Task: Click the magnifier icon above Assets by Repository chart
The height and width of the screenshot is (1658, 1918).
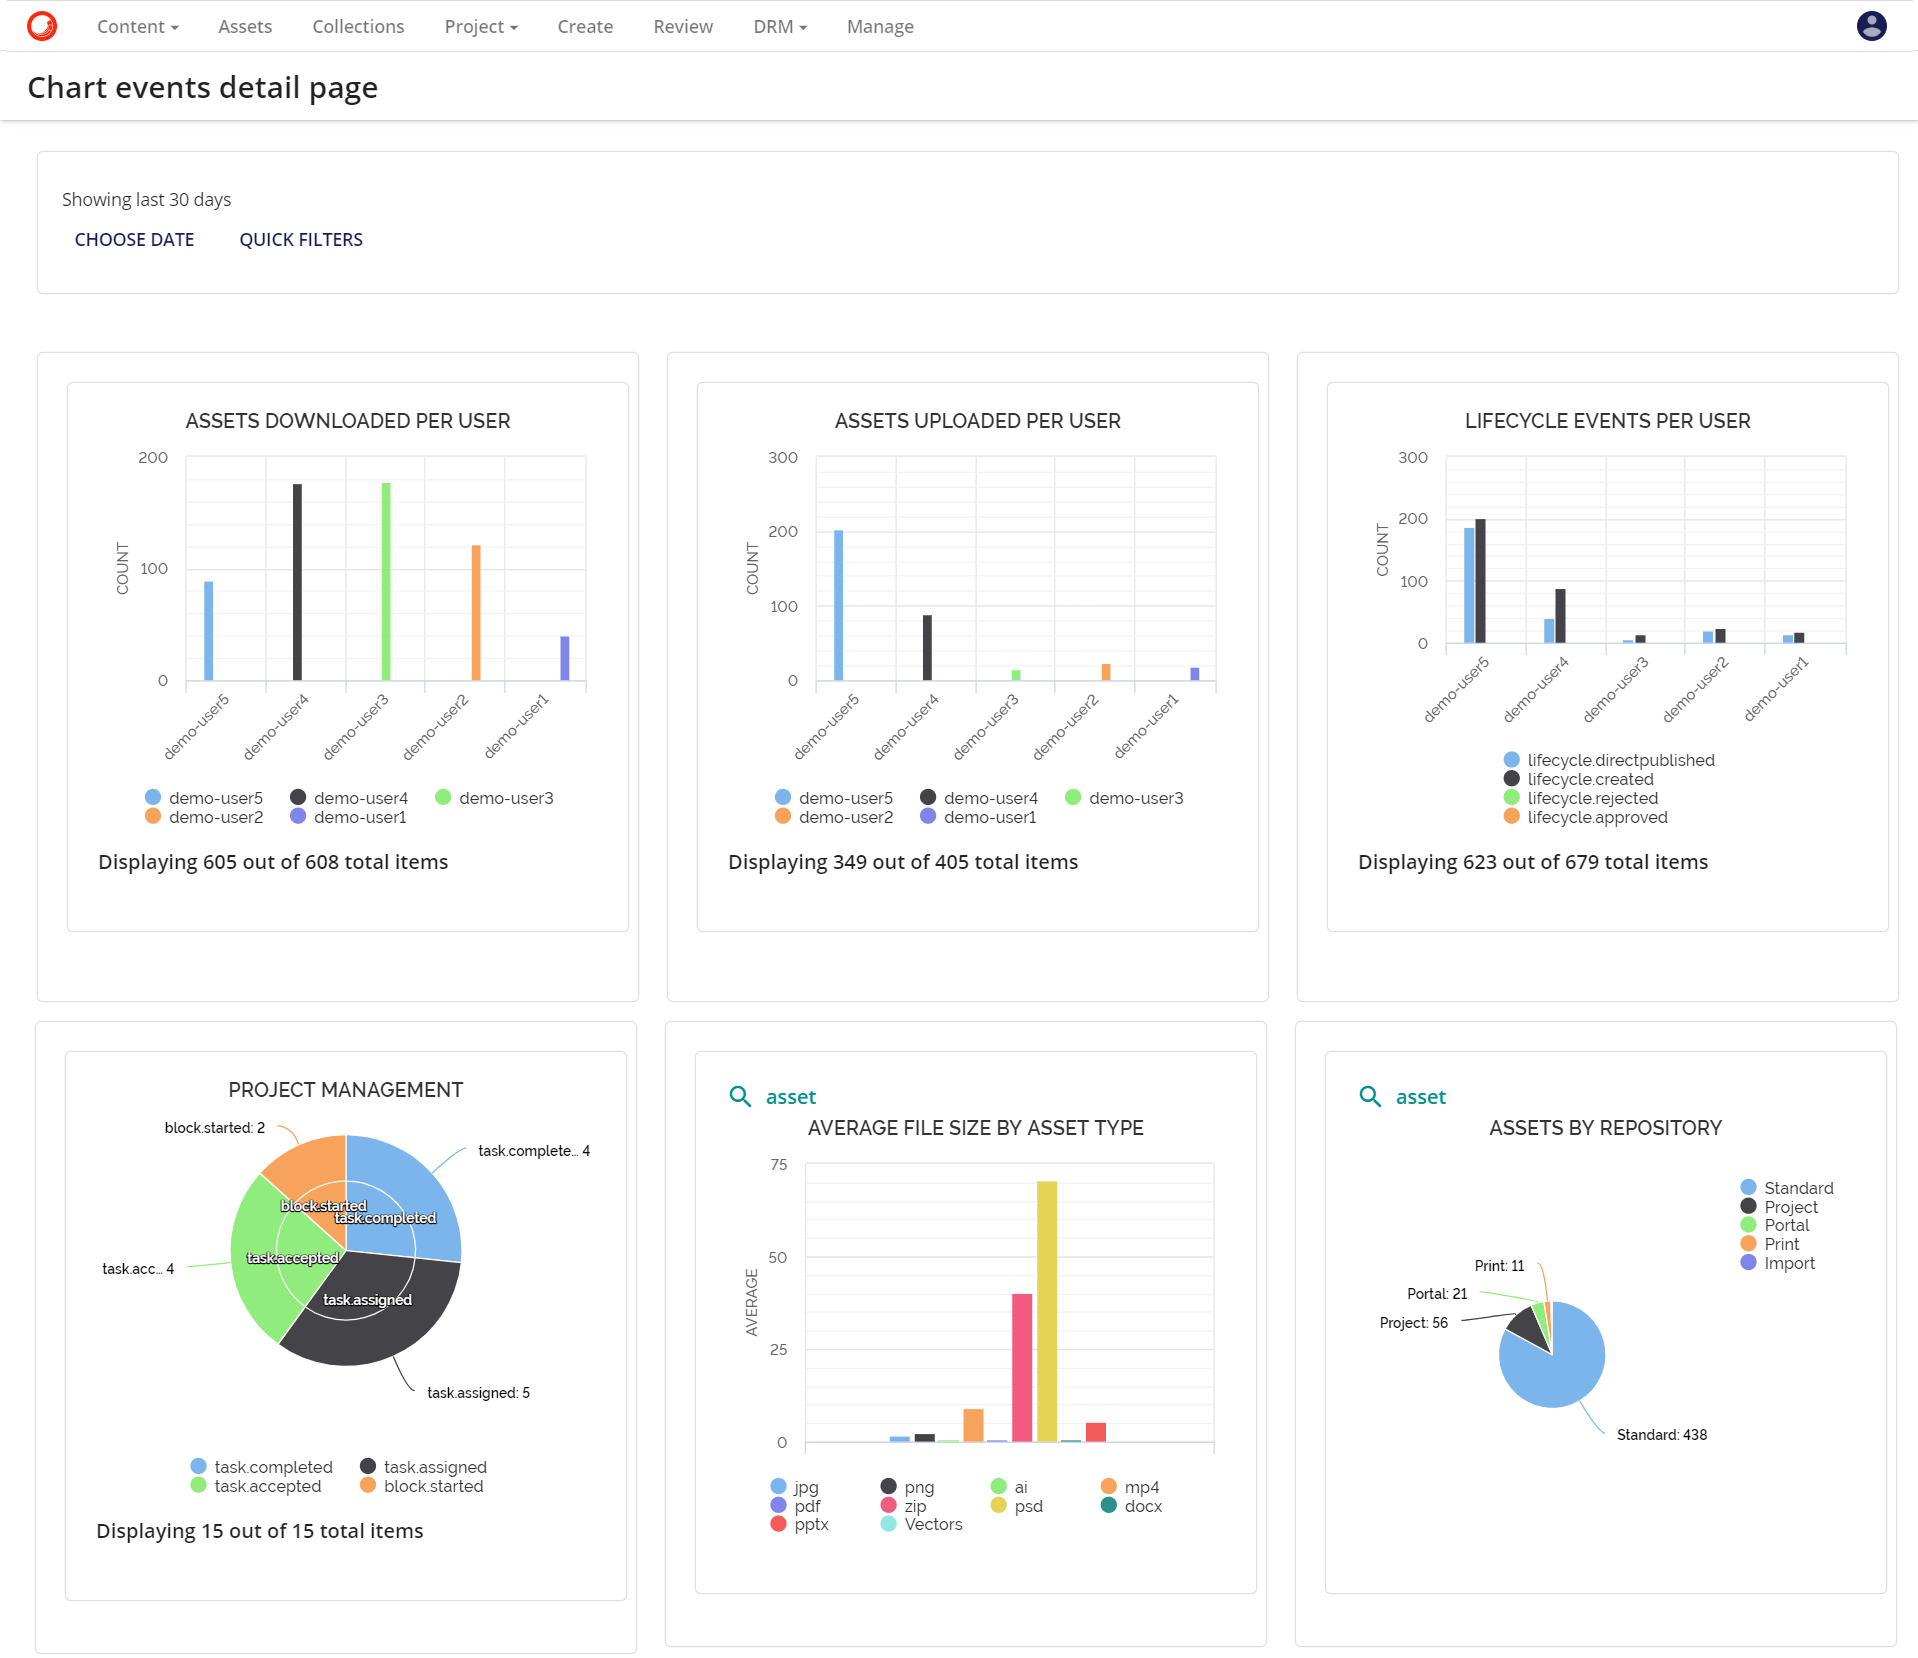Action: [x=1369, y=1096]
